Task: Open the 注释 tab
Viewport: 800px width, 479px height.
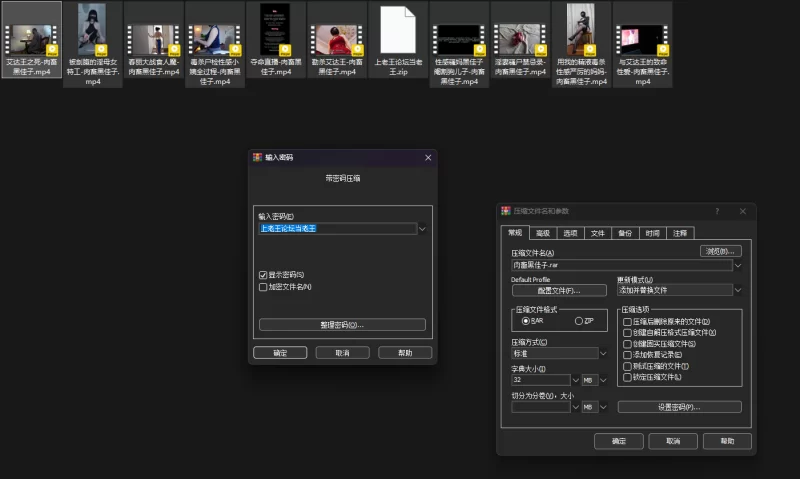Action: coord(680,233)
